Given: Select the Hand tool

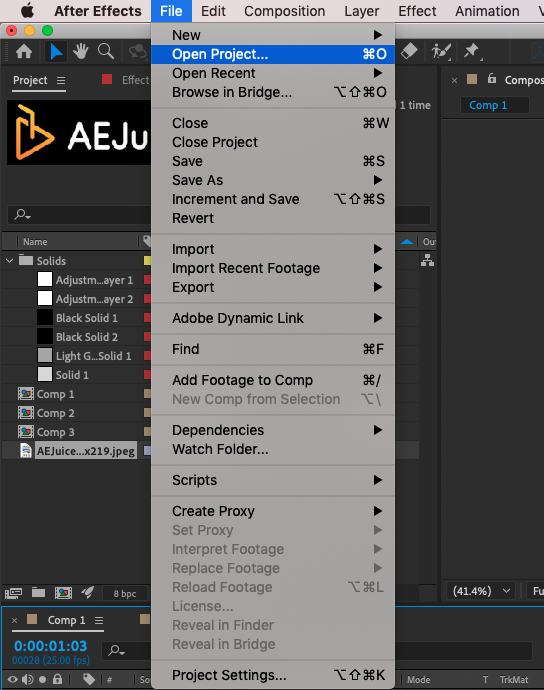Looking at the screenshot, I should (81, 51).
